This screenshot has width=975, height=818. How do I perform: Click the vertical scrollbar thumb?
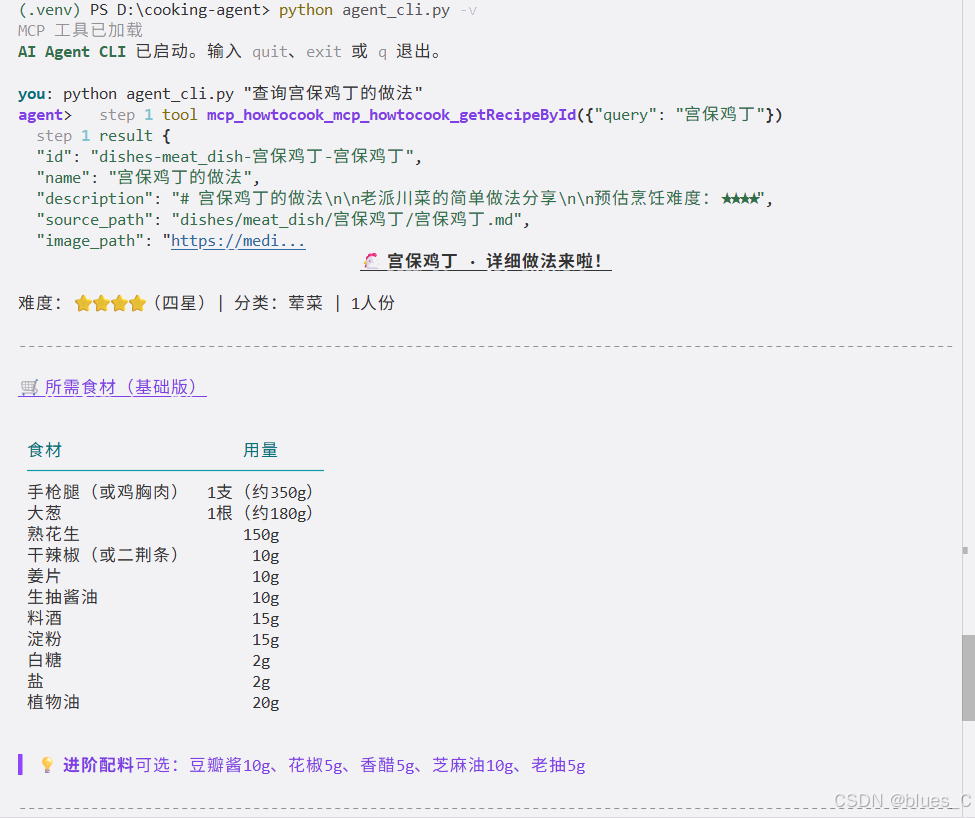coord(968,678)
